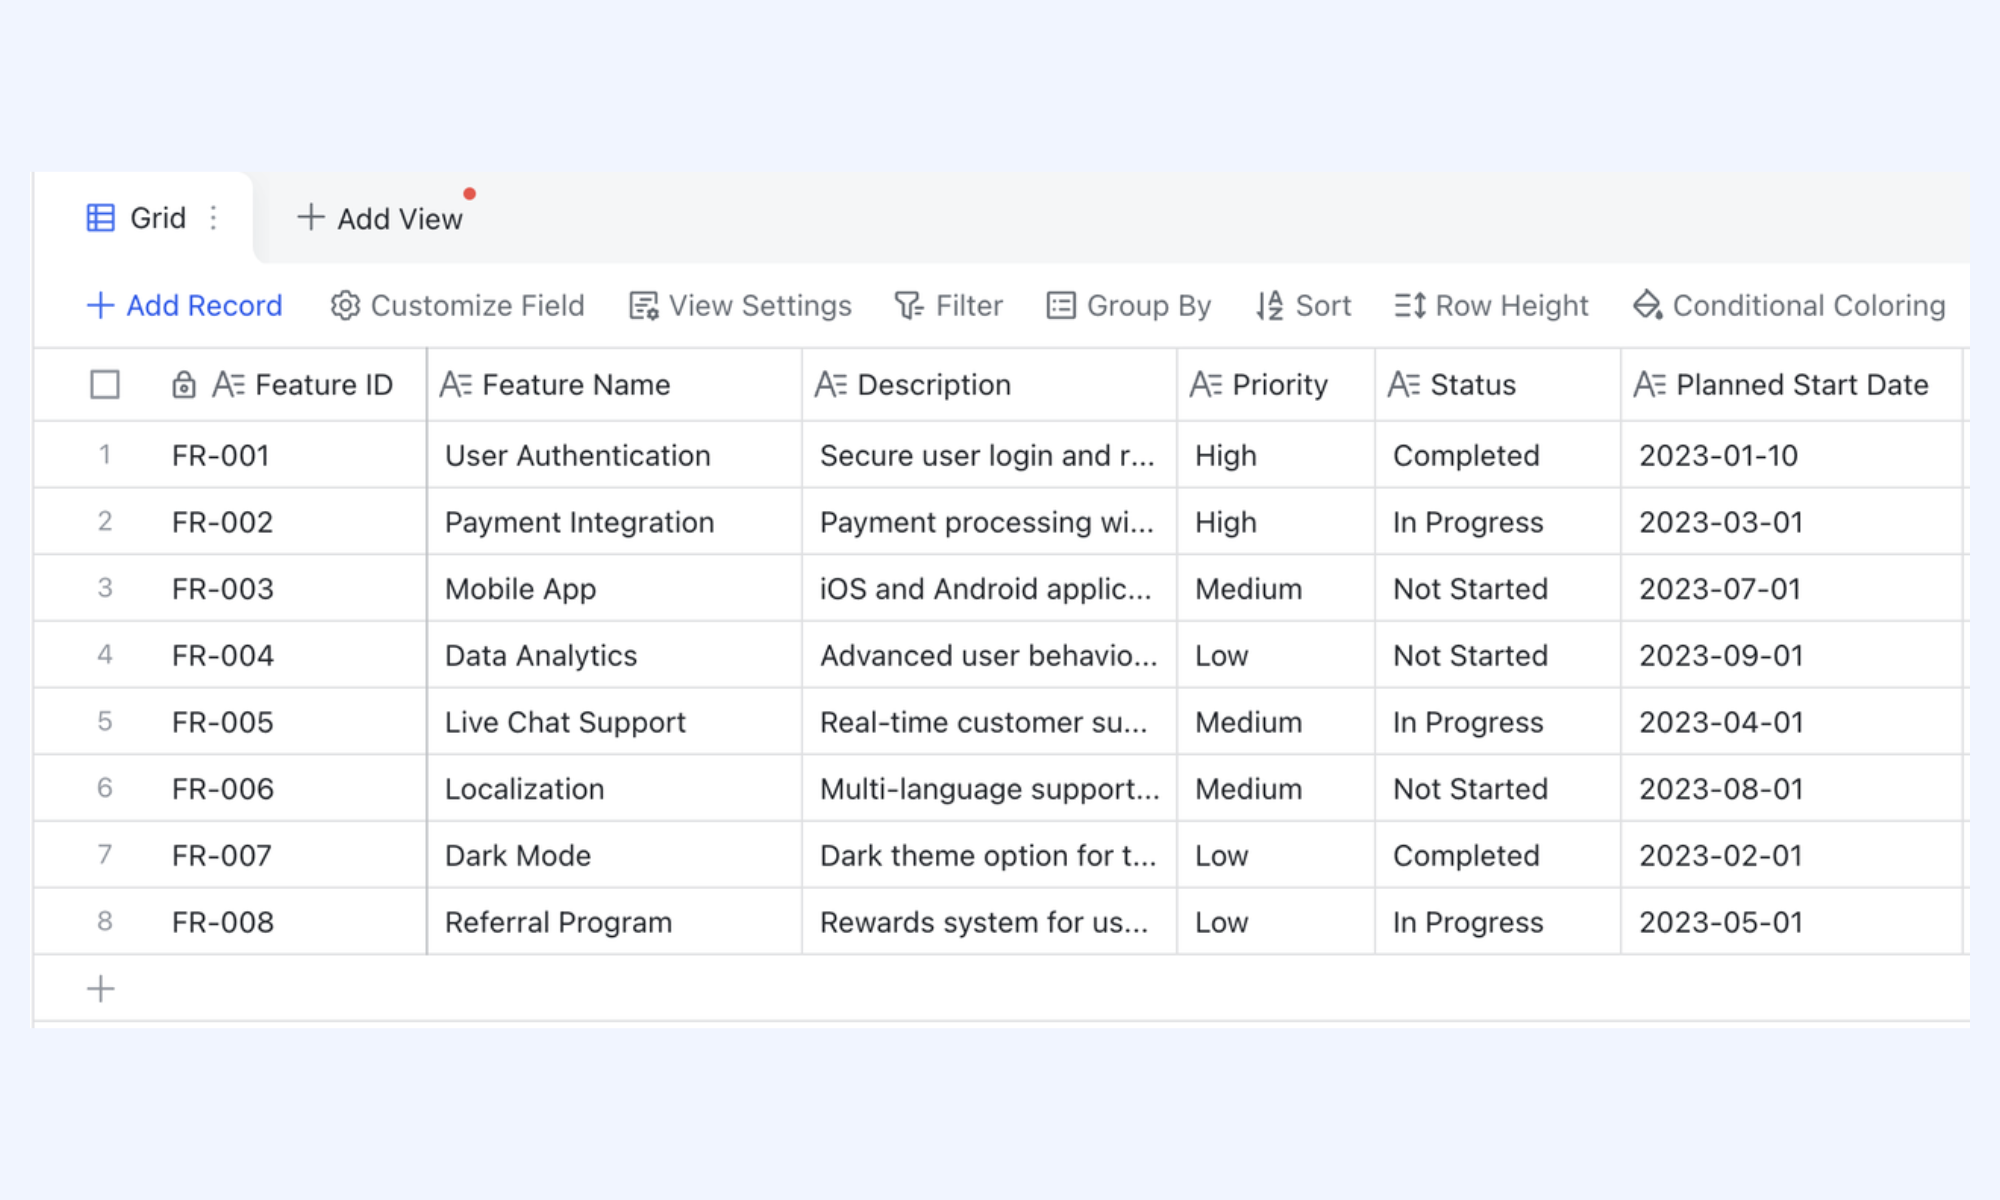This screenshot has height=1200, width=2000.
Task: Toggle the select-all records checkbox
Action: 105,385
